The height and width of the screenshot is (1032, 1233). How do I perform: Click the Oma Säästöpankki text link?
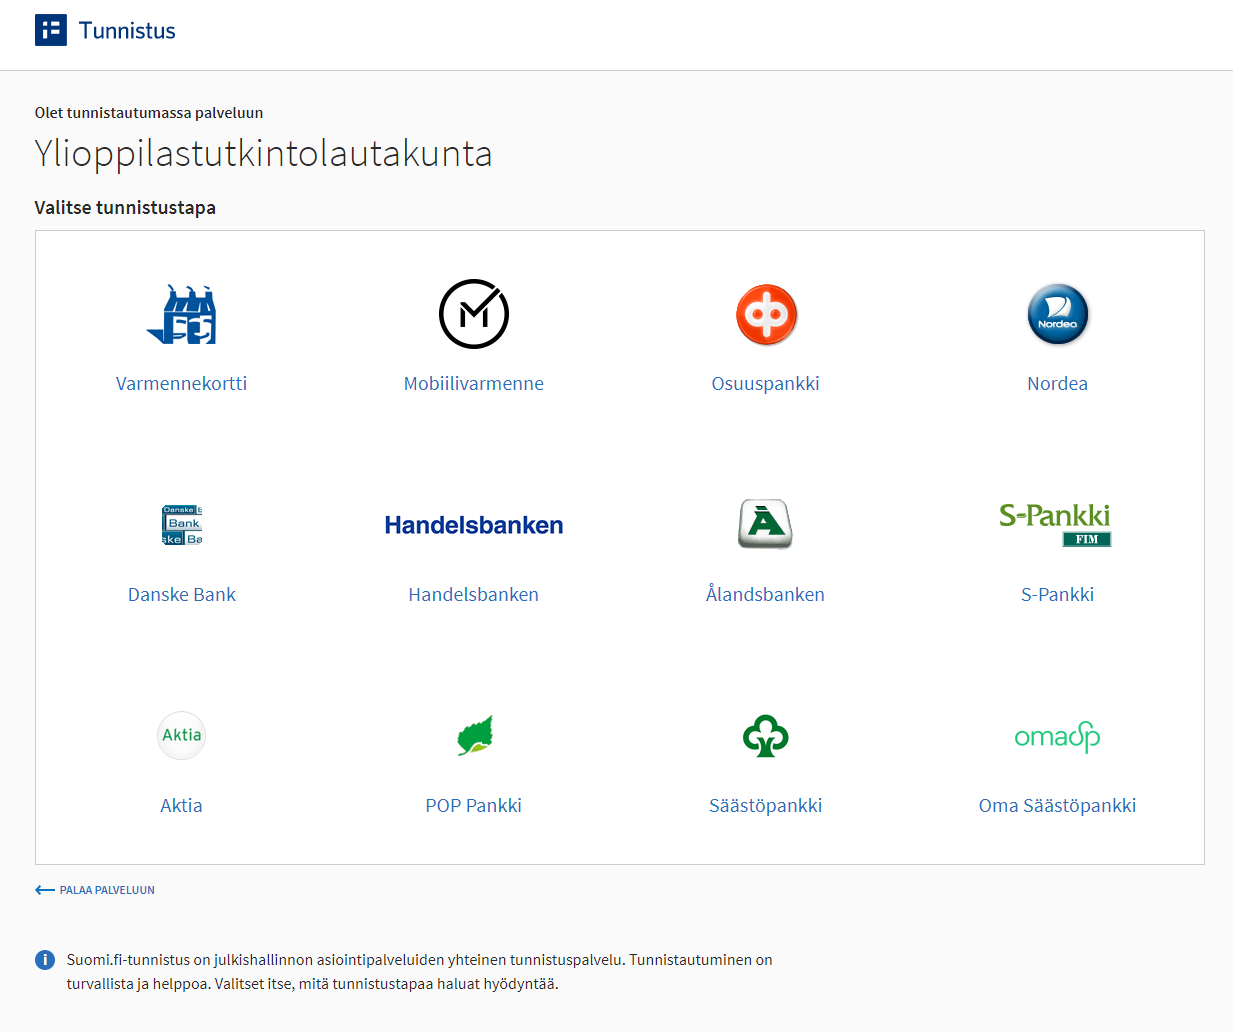pyautogui.click(x=1058, y=805)
